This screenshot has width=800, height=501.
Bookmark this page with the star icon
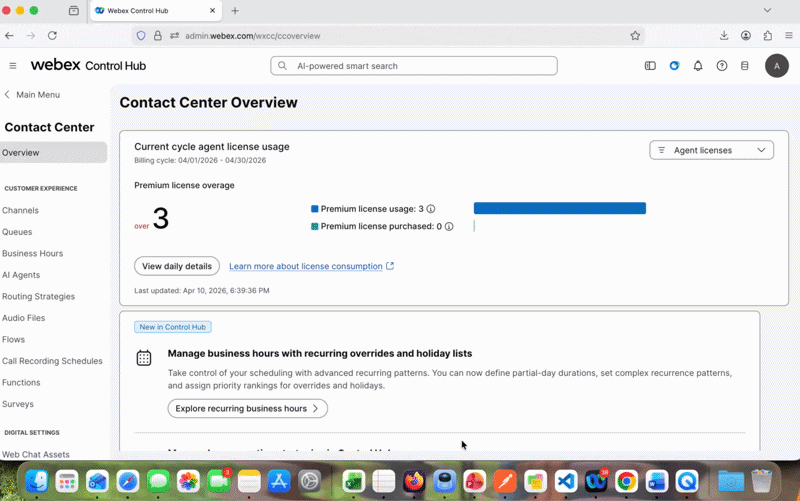[635, 36]
